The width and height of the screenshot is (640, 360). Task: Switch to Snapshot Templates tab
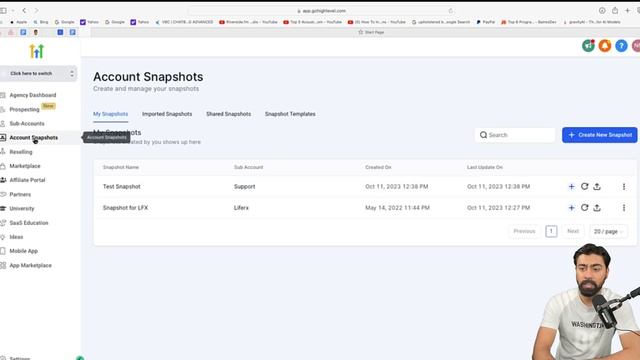(290, 114)
